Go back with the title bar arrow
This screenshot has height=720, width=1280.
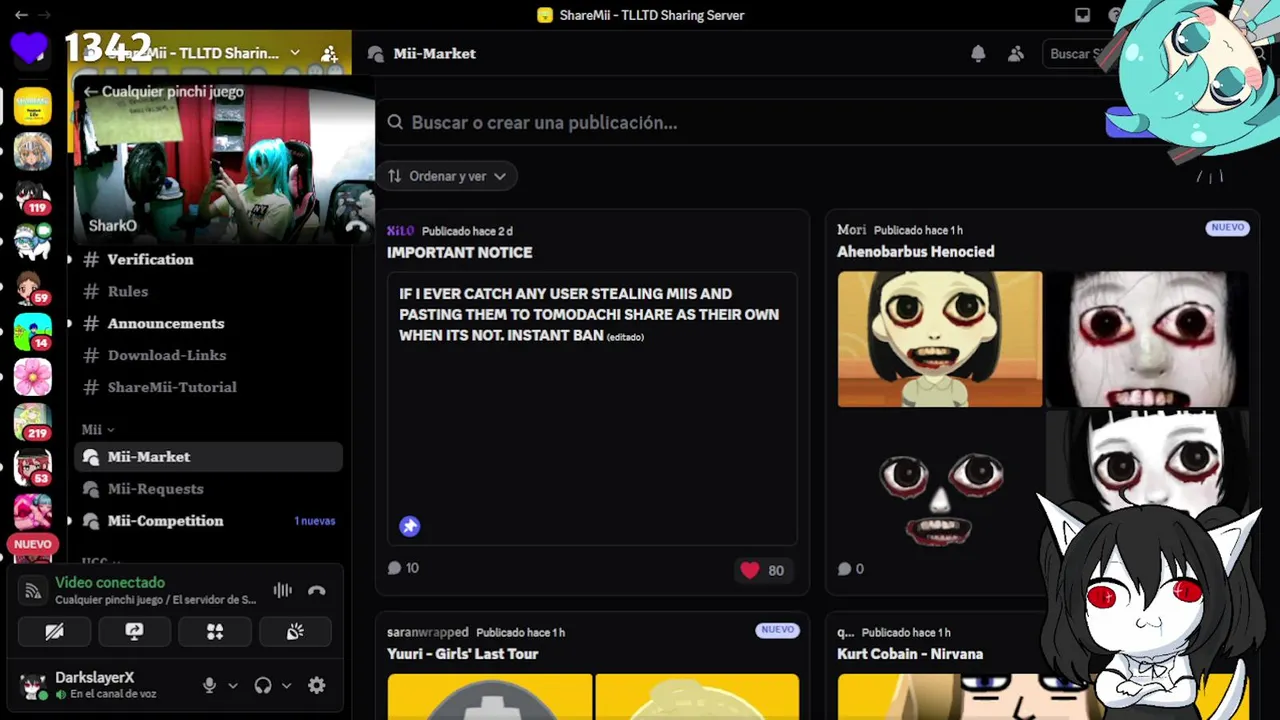click(x=21, y=15)
